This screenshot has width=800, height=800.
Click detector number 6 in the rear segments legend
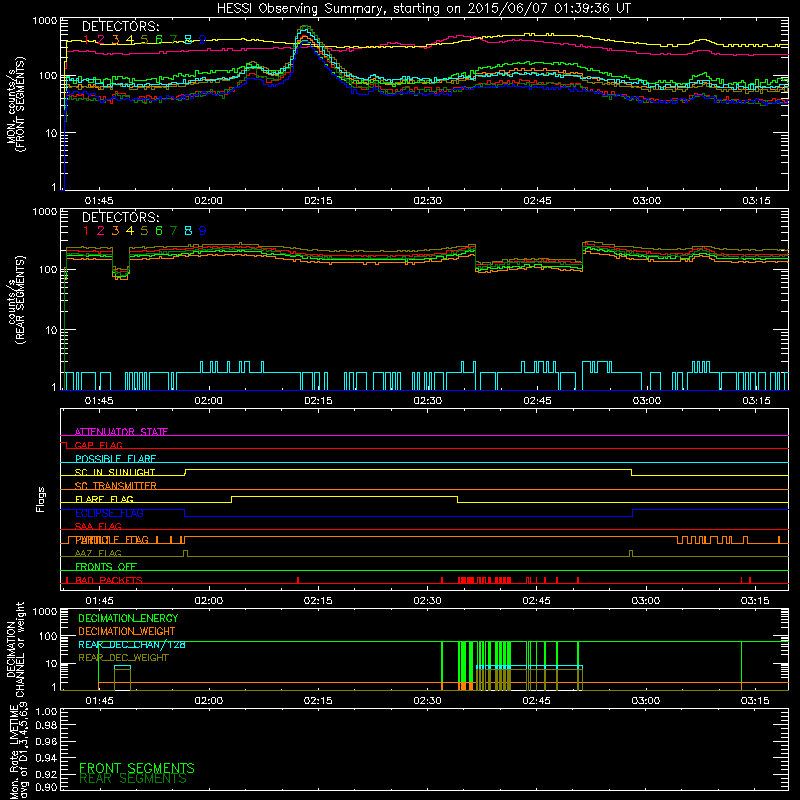tap(159, 231)
